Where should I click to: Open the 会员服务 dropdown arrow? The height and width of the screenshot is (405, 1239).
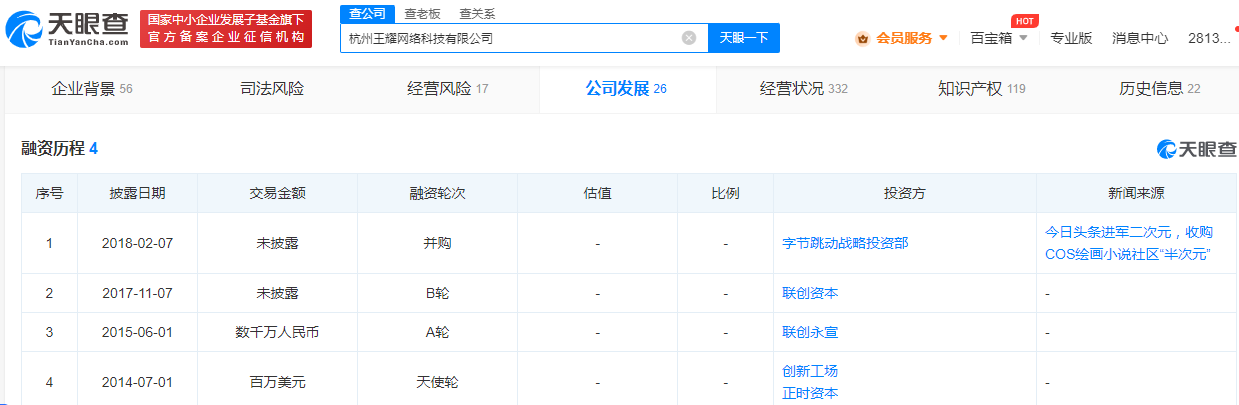[943, 38]
